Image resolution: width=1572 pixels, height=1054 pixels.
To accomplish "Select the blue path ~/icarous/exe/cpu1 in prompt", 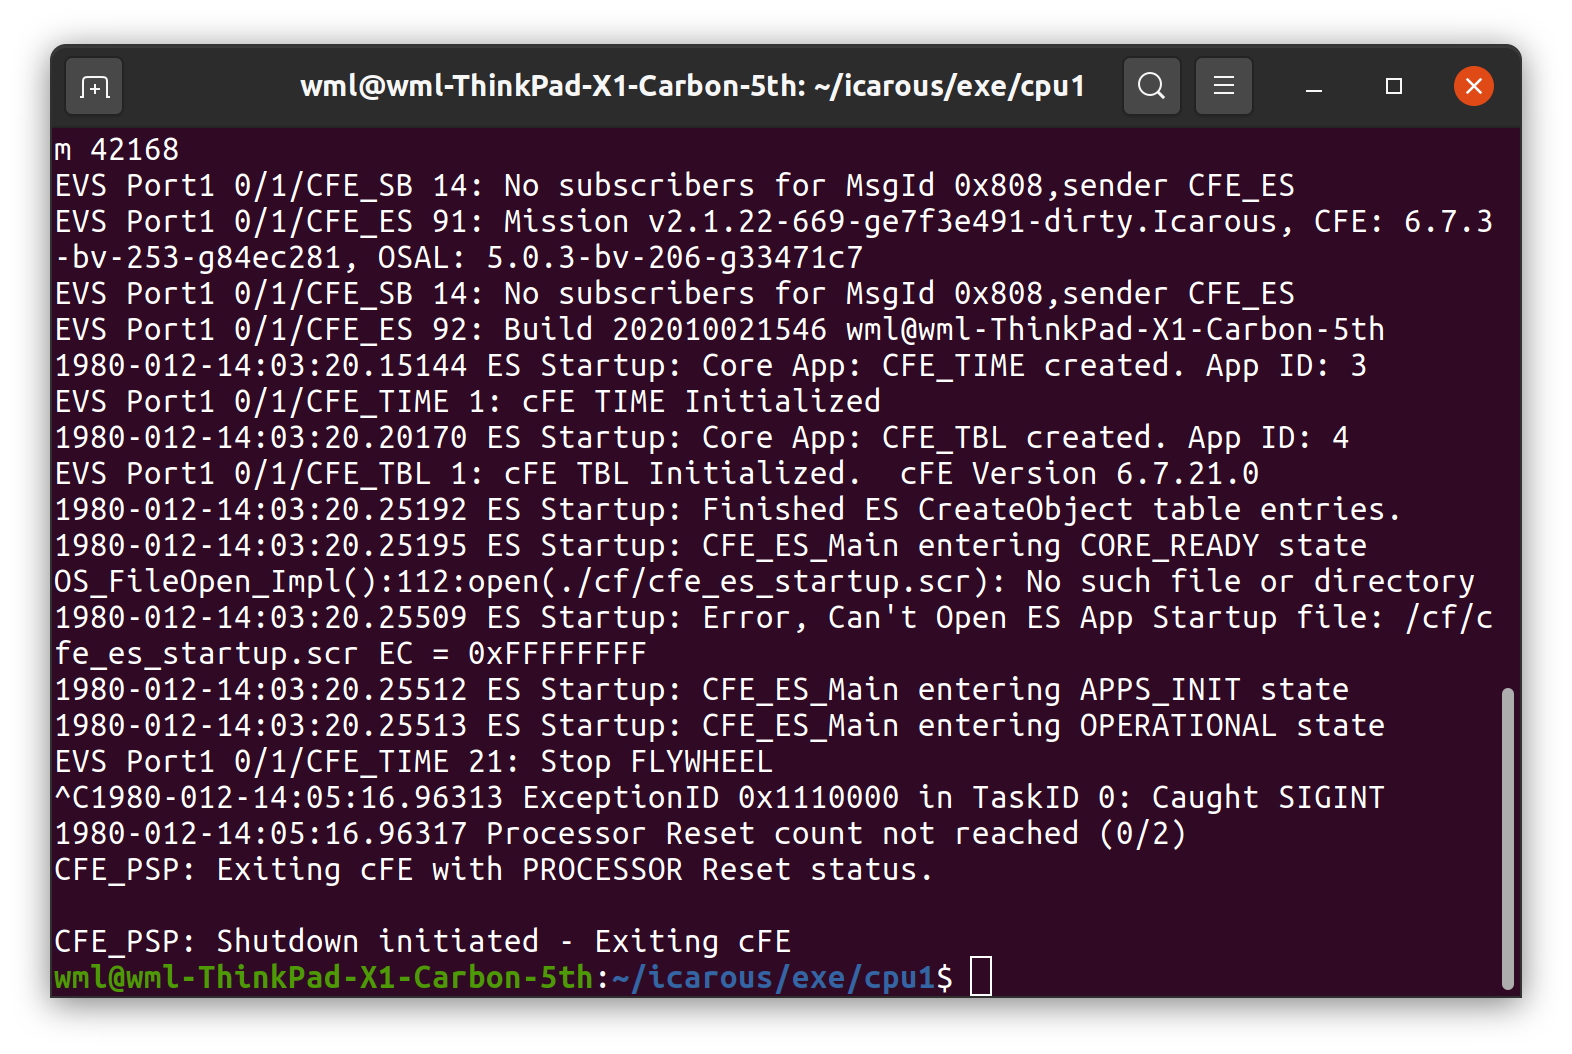I will pyautogui.click(x=770, y=977).
